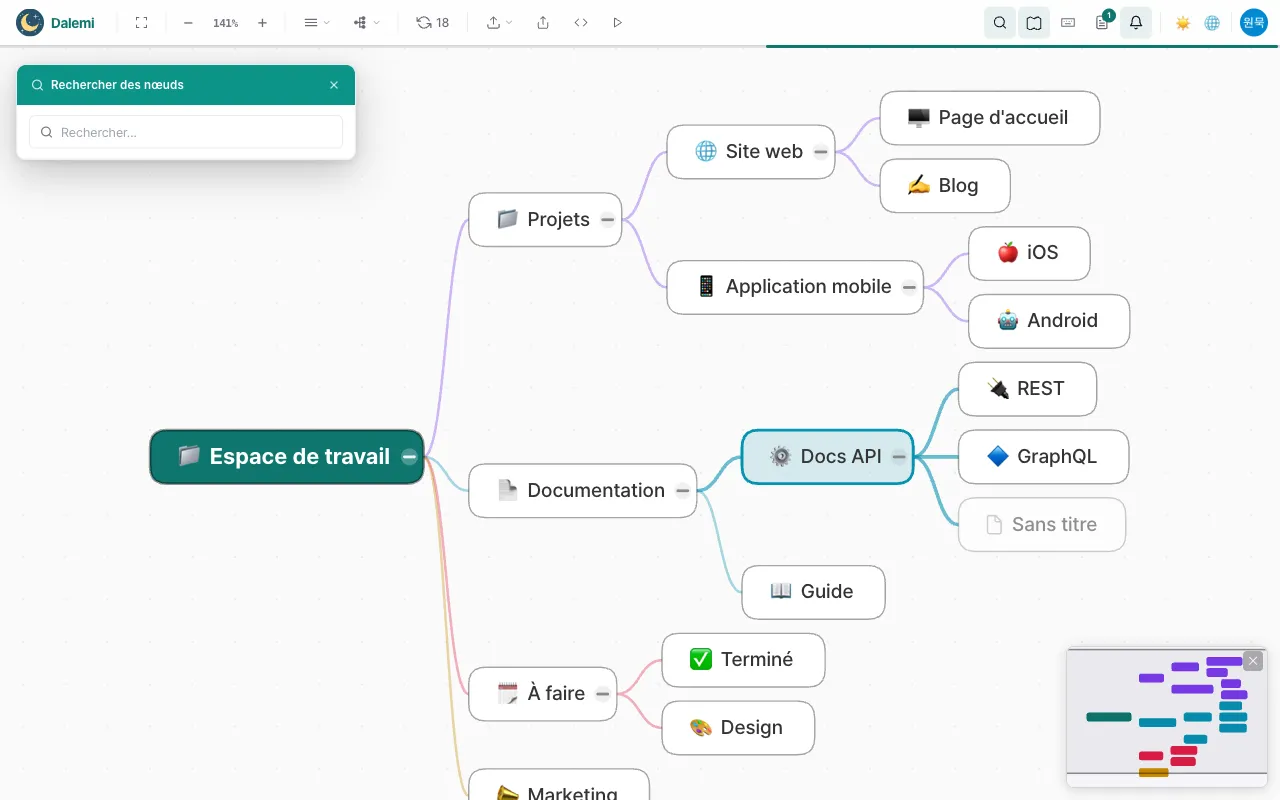
Task: Click the share icon
Action: pyautogui.click(x=543, y=22)
